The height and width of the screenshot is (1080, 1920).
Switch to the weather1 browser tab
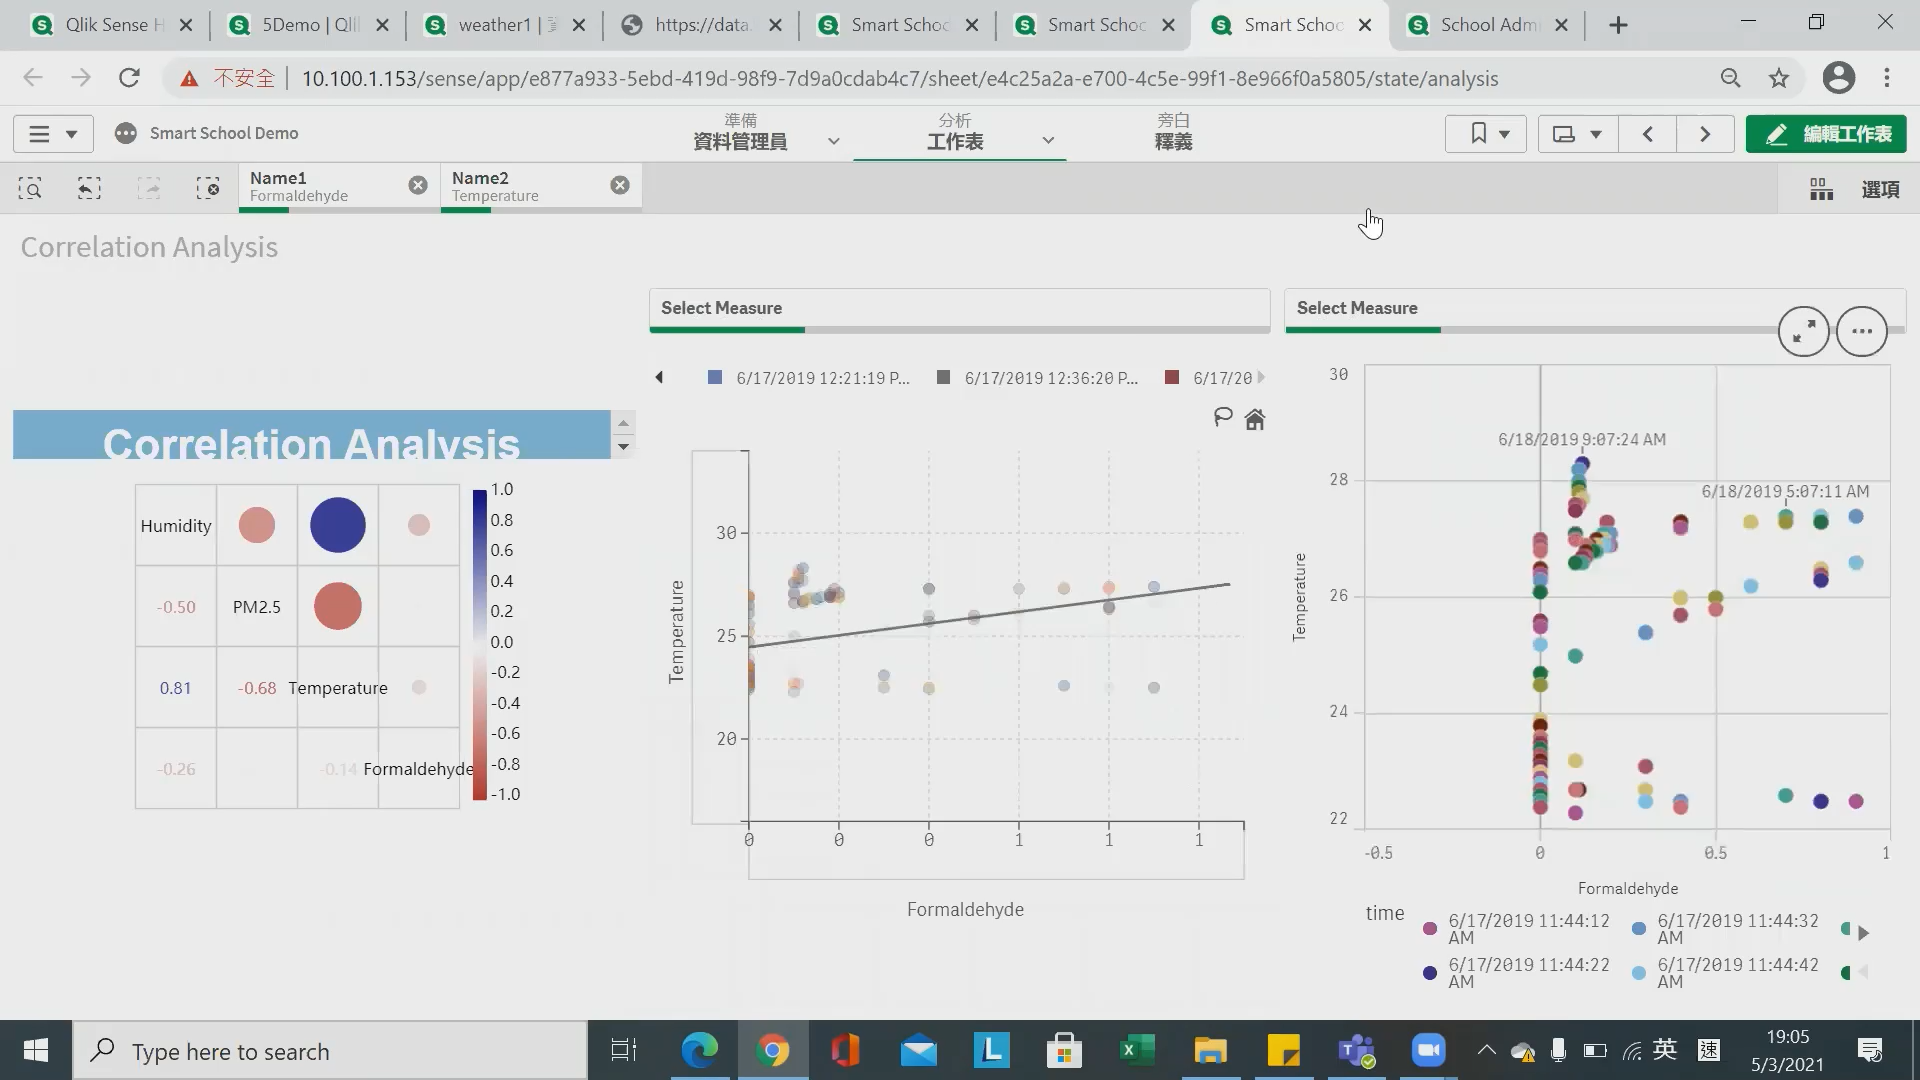click(494, 25)
